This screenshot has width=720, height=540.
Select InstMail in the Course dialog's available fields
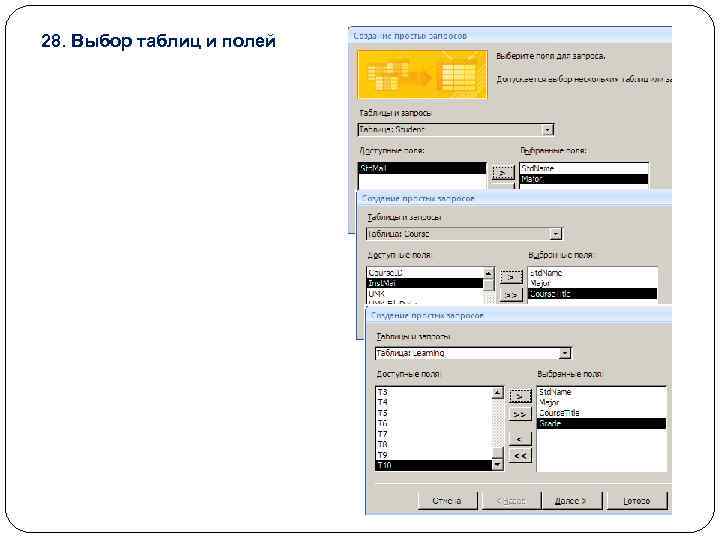coord(424,283)
